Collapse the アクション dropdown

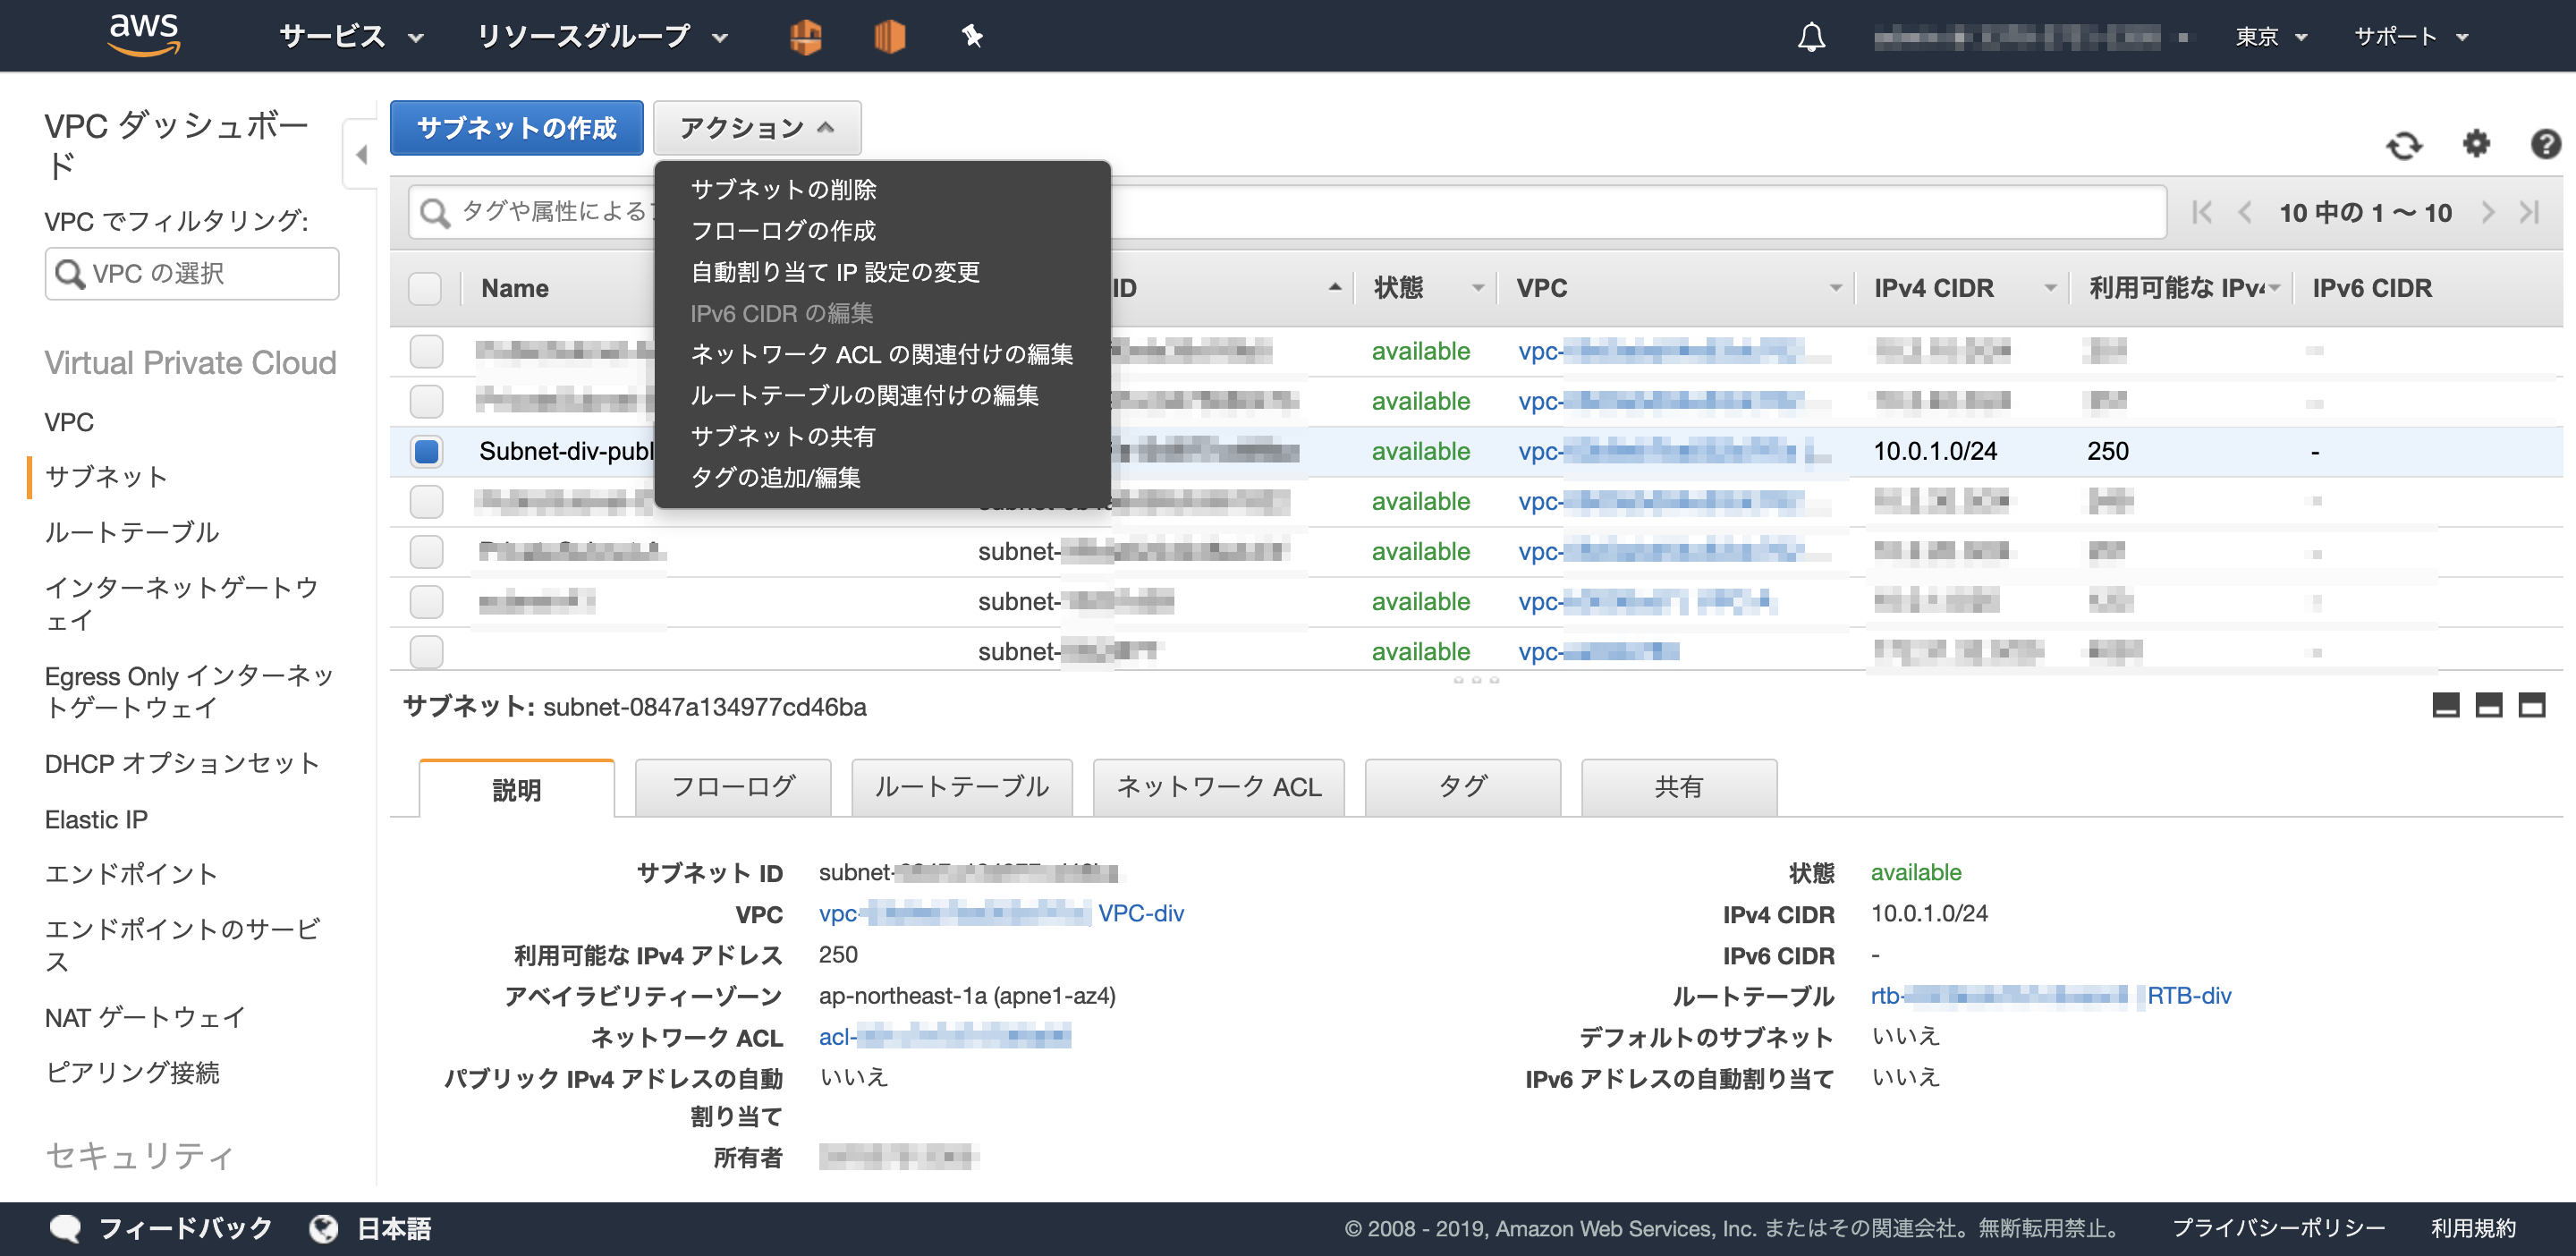point(756,128)
